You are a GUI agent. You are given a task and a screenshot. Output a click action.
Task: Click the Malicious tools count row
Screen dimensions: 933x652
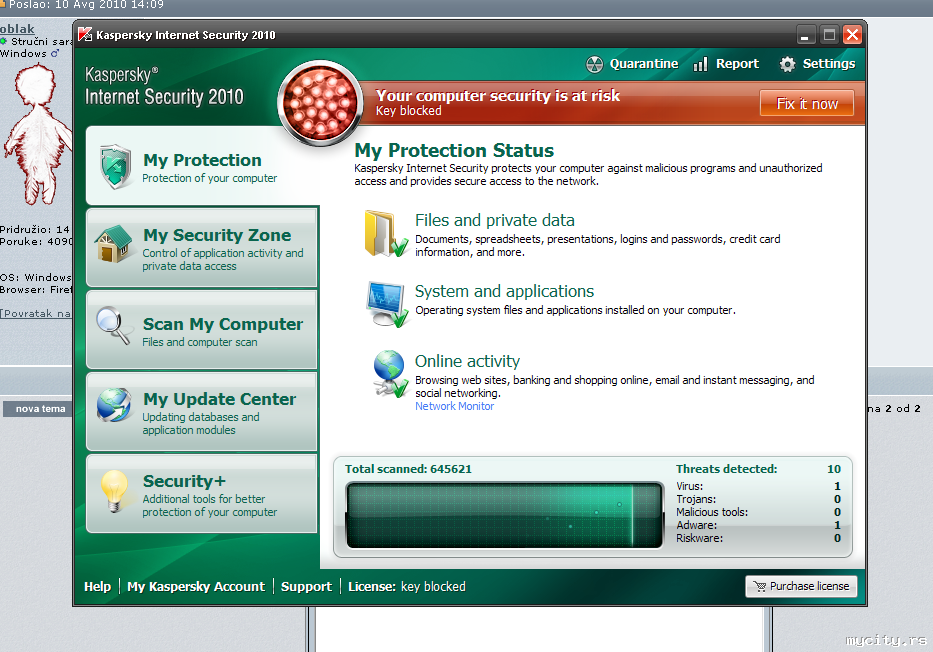click(758, 512)
